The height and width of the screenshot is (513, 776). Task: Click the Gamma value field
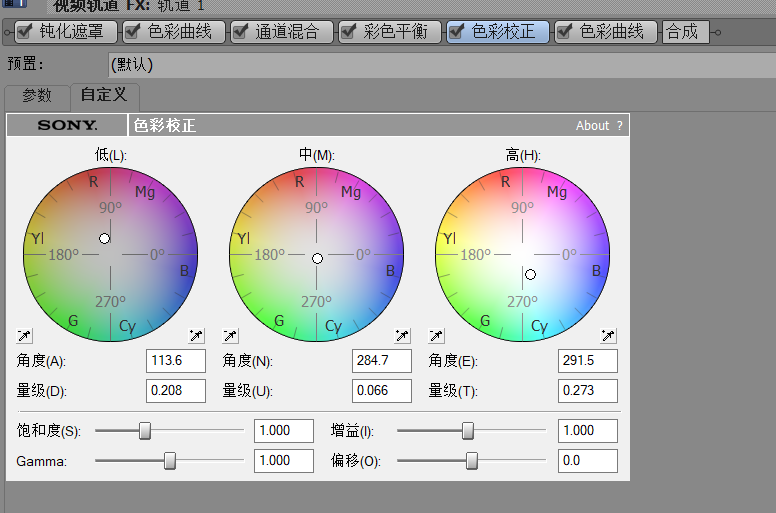(x=284, y=461)
